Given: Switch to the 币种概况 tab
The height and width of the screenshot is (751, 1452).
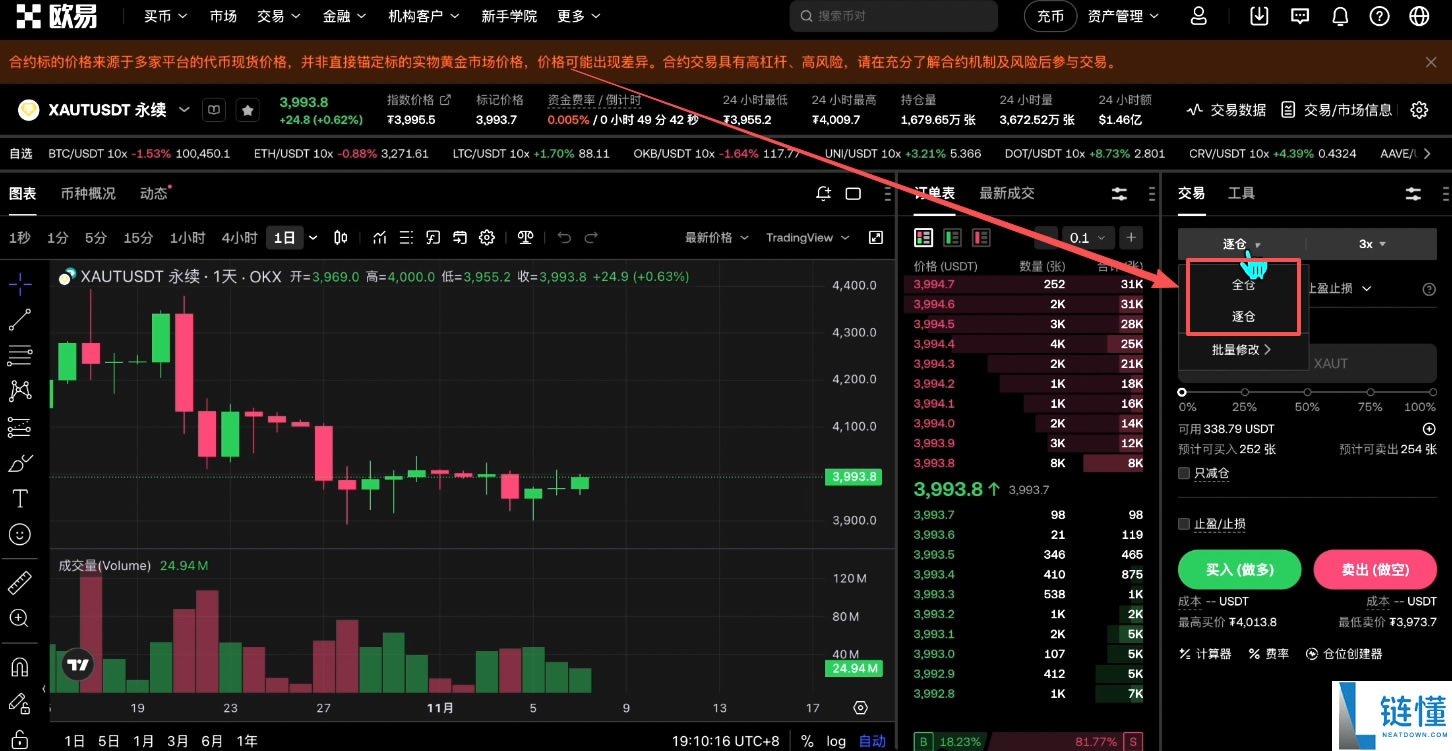Looking at the screenshot, I should (88, 193).
